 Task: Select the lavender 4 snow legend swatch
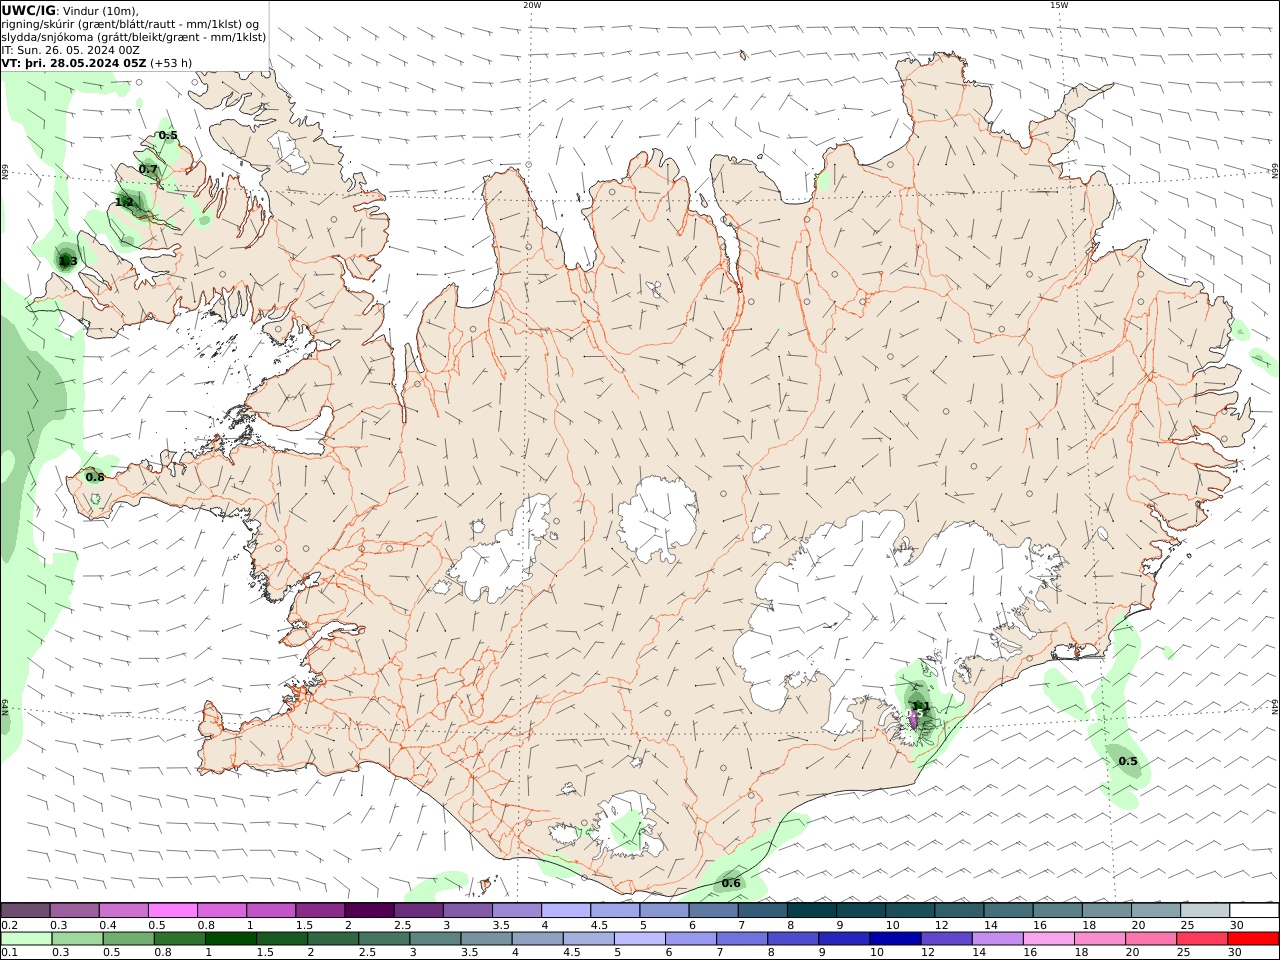pyautogui.click(x=565, y=911)
